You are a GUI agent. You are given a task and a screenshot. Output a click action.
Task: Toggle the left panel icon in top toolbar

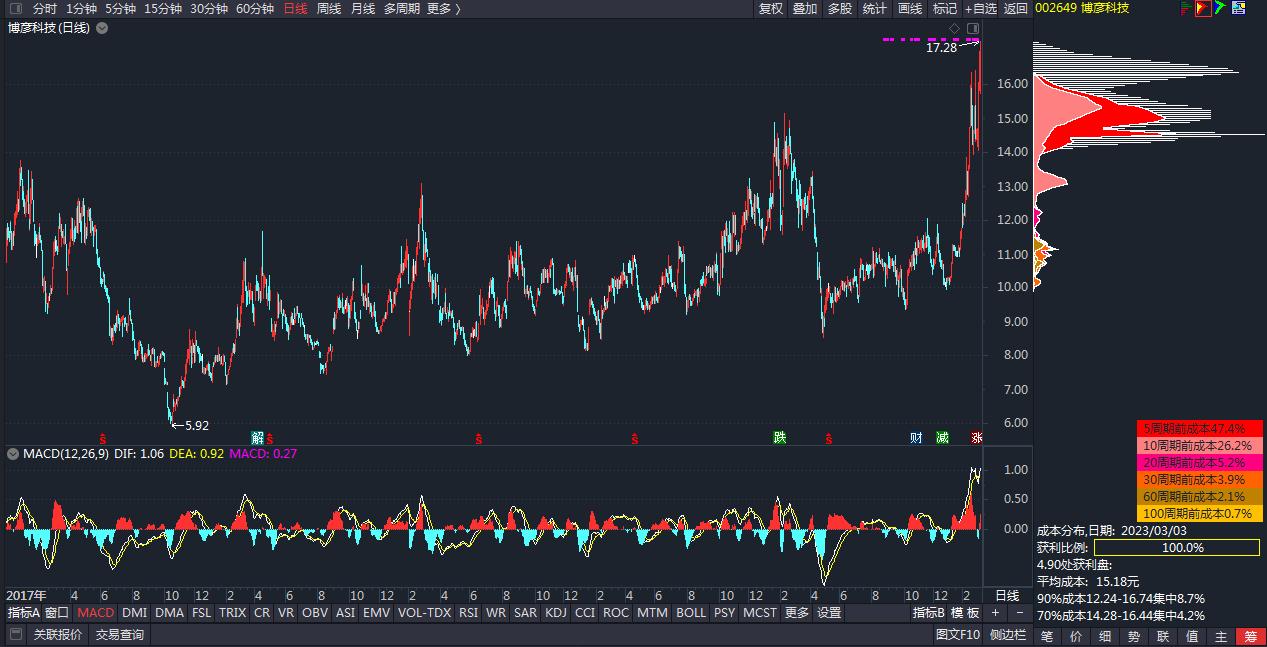coord(15,9)
